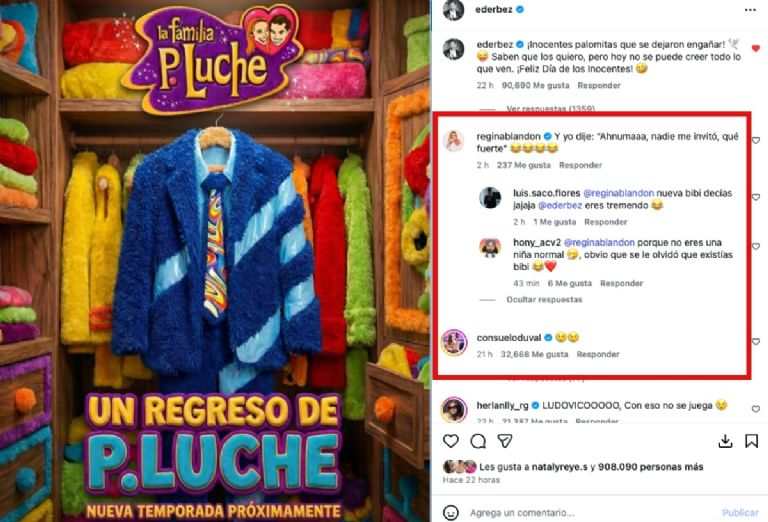Screen dimensions: 768x522
Task: Like herlanlly_rg's comment heart
Action: 756,409
